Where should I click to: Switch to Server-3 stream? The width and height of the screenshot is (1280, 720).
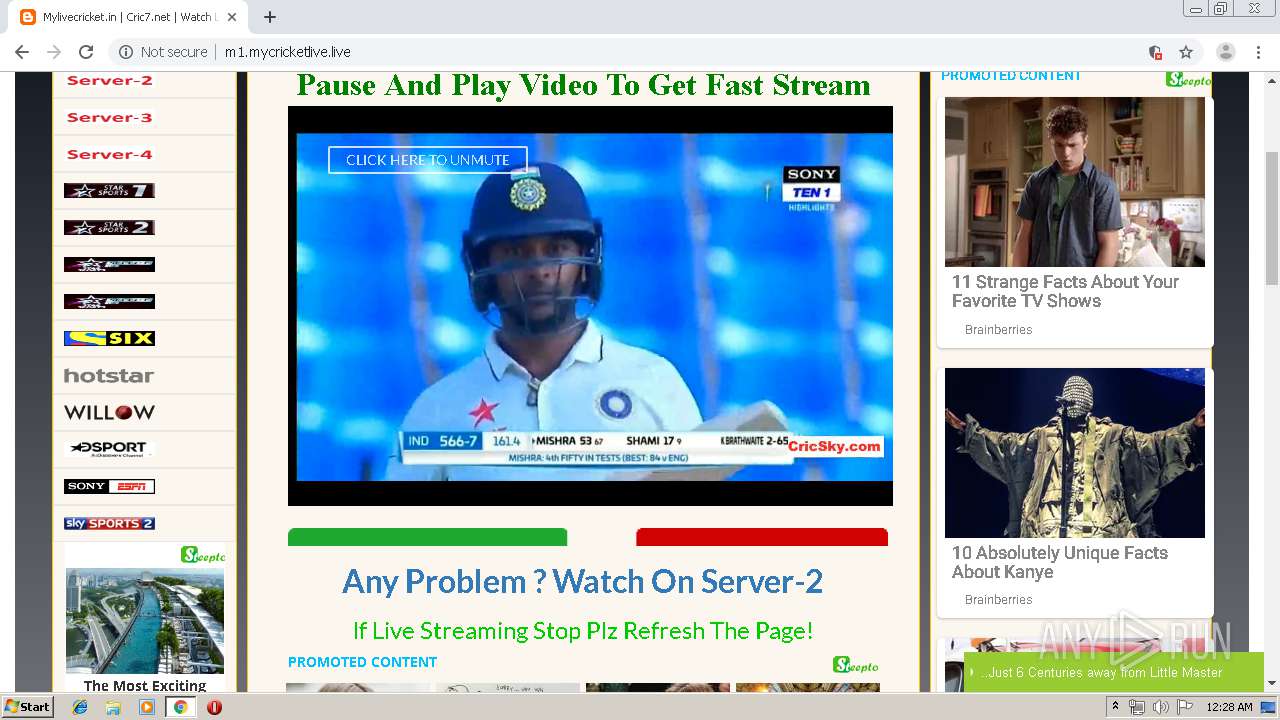109,117
